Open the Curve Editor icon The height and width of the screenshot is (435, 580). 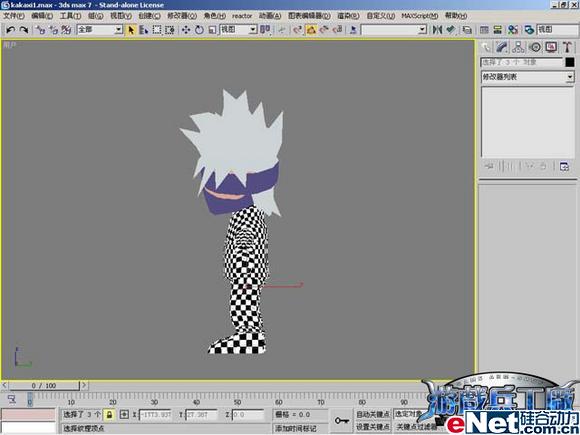coord(484,30)
